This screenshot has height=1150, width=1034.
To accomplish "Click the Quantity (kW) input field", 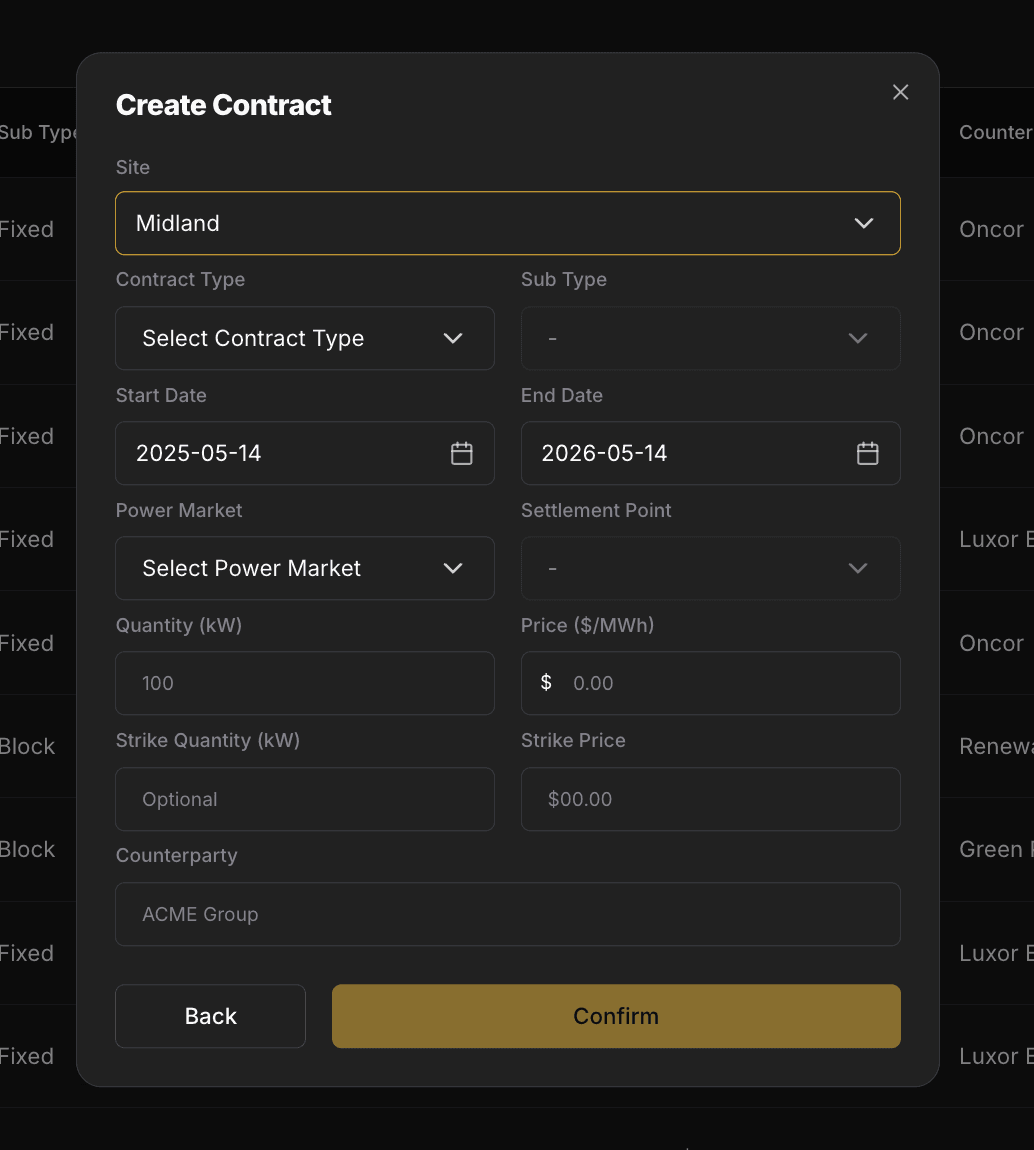I will 304,683.
